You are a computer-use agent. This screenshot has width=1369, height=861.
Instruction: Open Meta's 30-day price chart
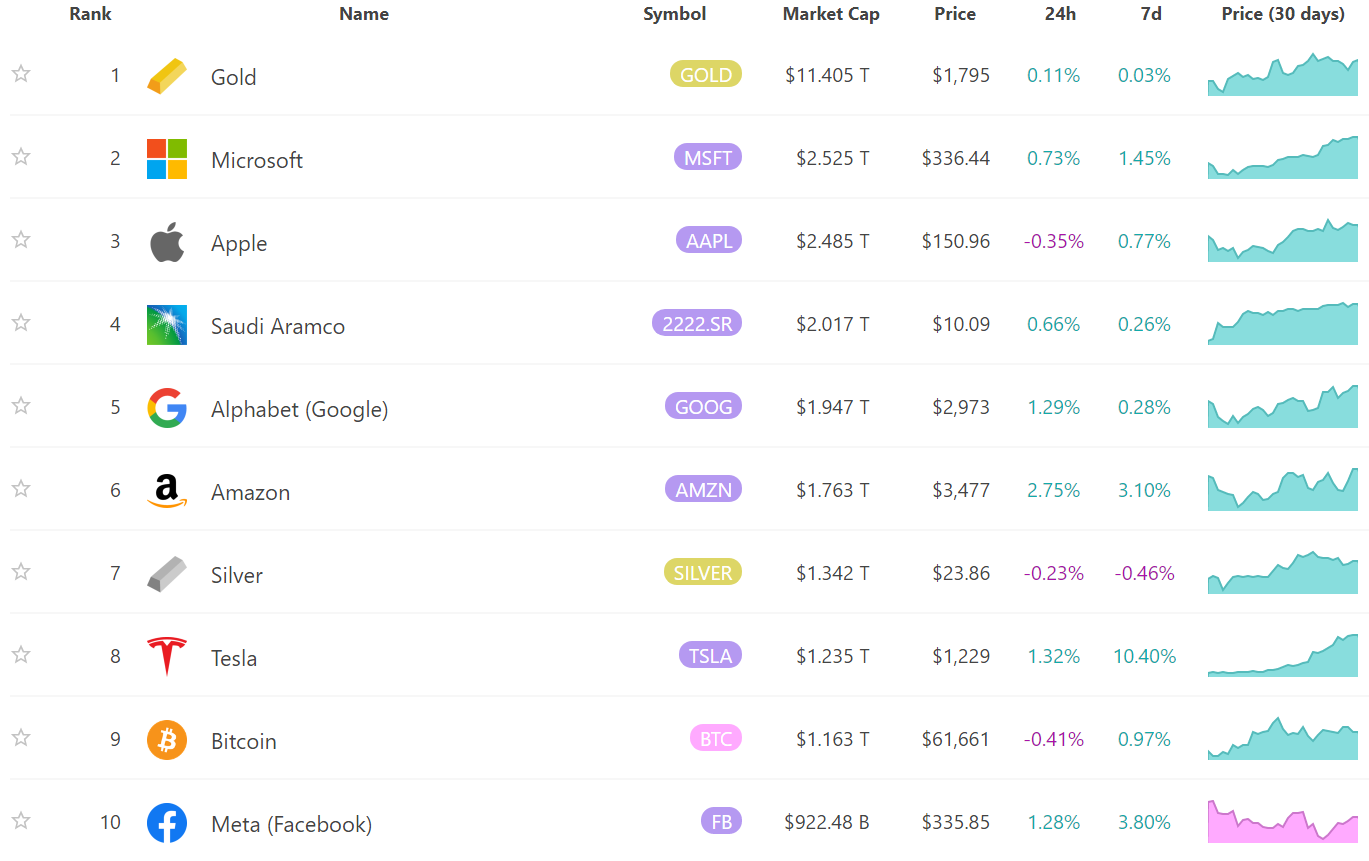[1283, 822]
